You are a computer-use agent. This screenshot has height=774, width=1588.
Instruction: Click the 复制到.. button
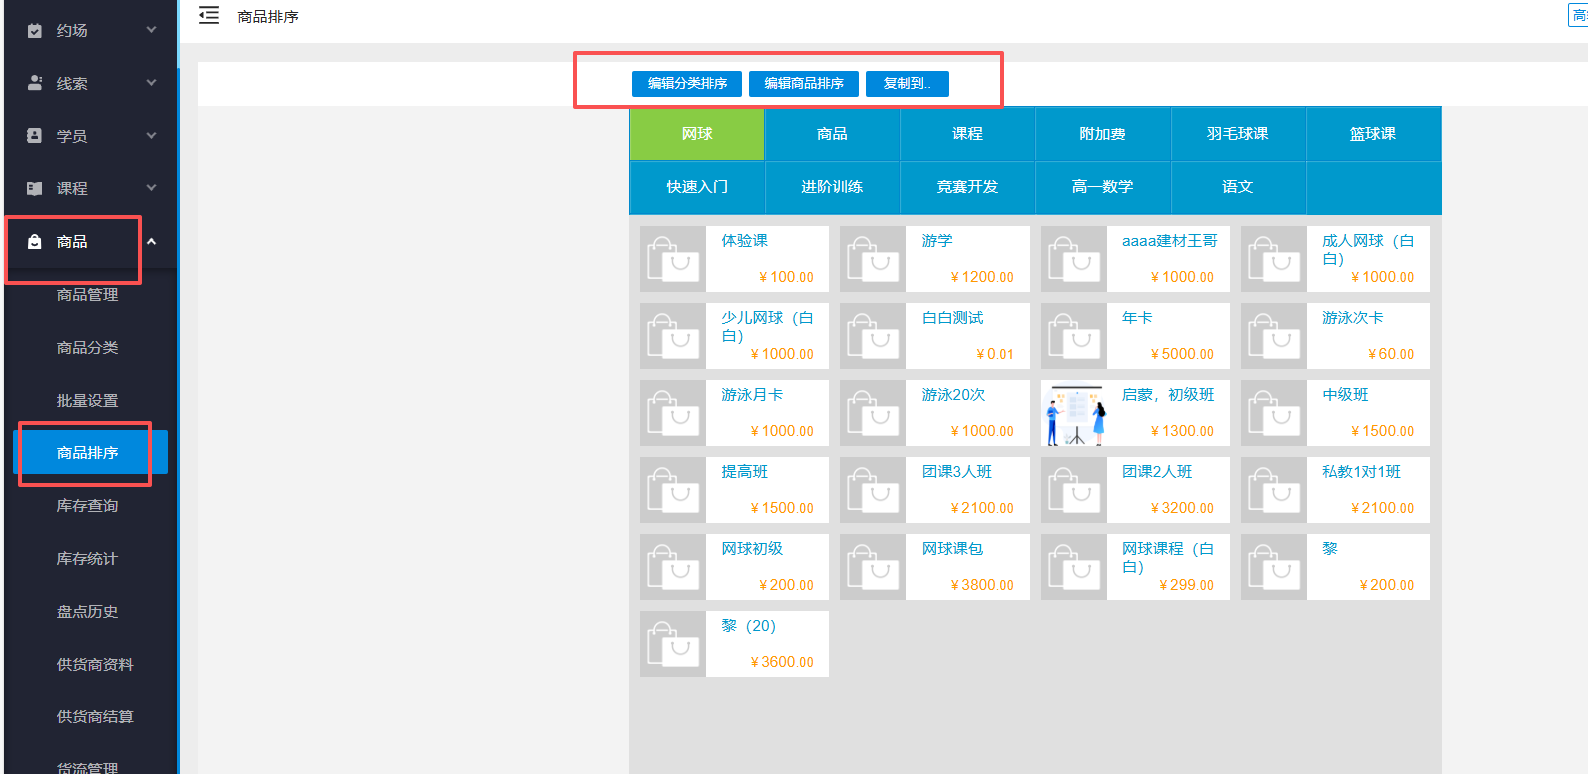click(x=907, y=84)
